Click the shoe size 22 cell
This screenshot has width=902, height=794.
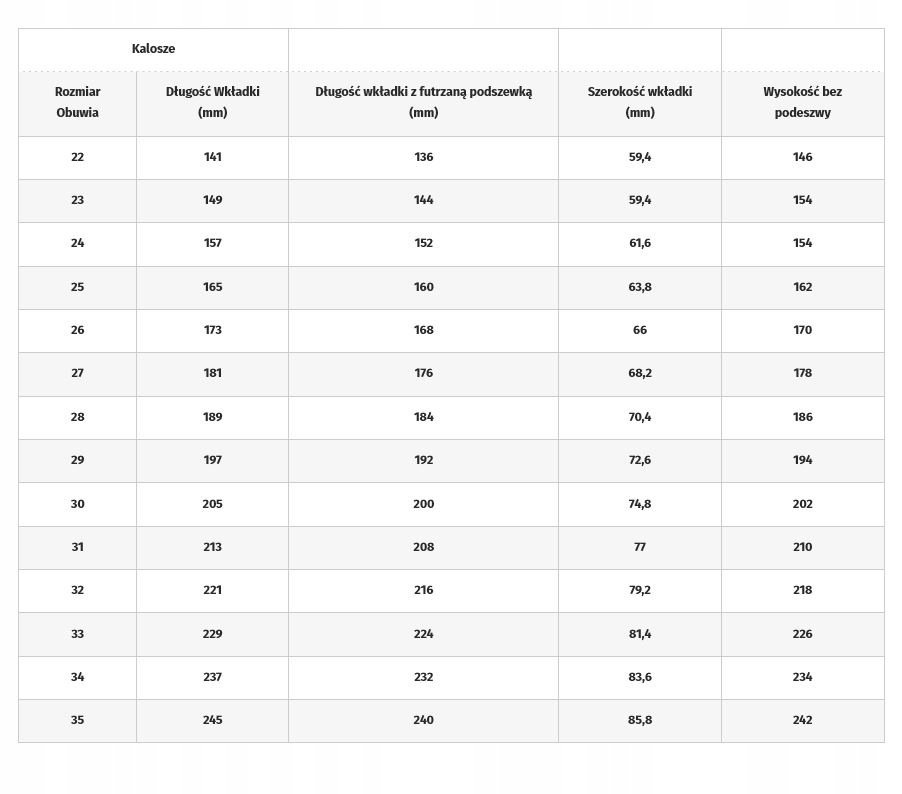[77, 157]
